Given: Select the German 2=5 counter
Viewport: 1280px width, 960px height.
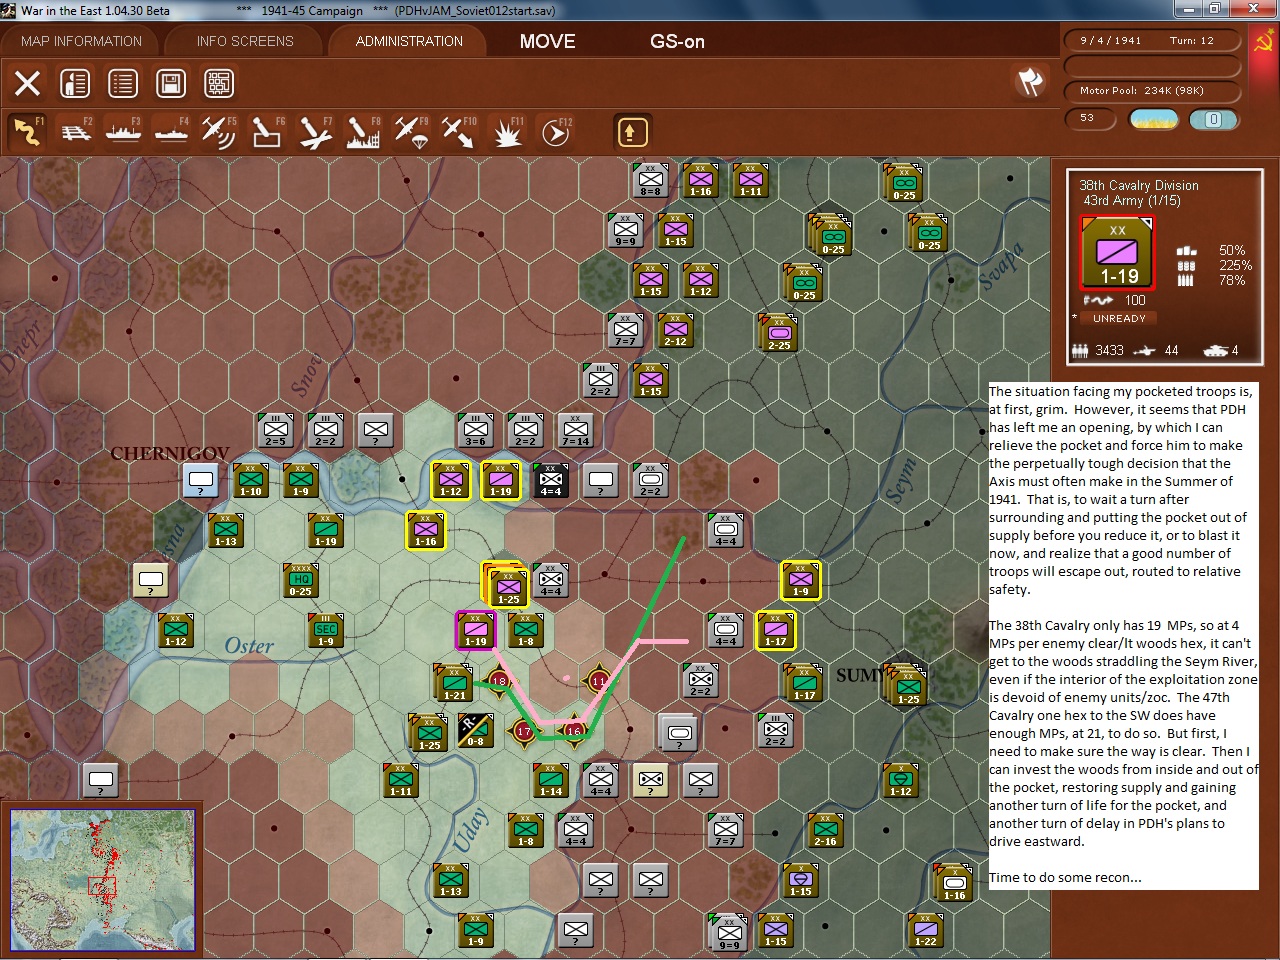Looking at the screenshot, I should click(x=276, y=430).
